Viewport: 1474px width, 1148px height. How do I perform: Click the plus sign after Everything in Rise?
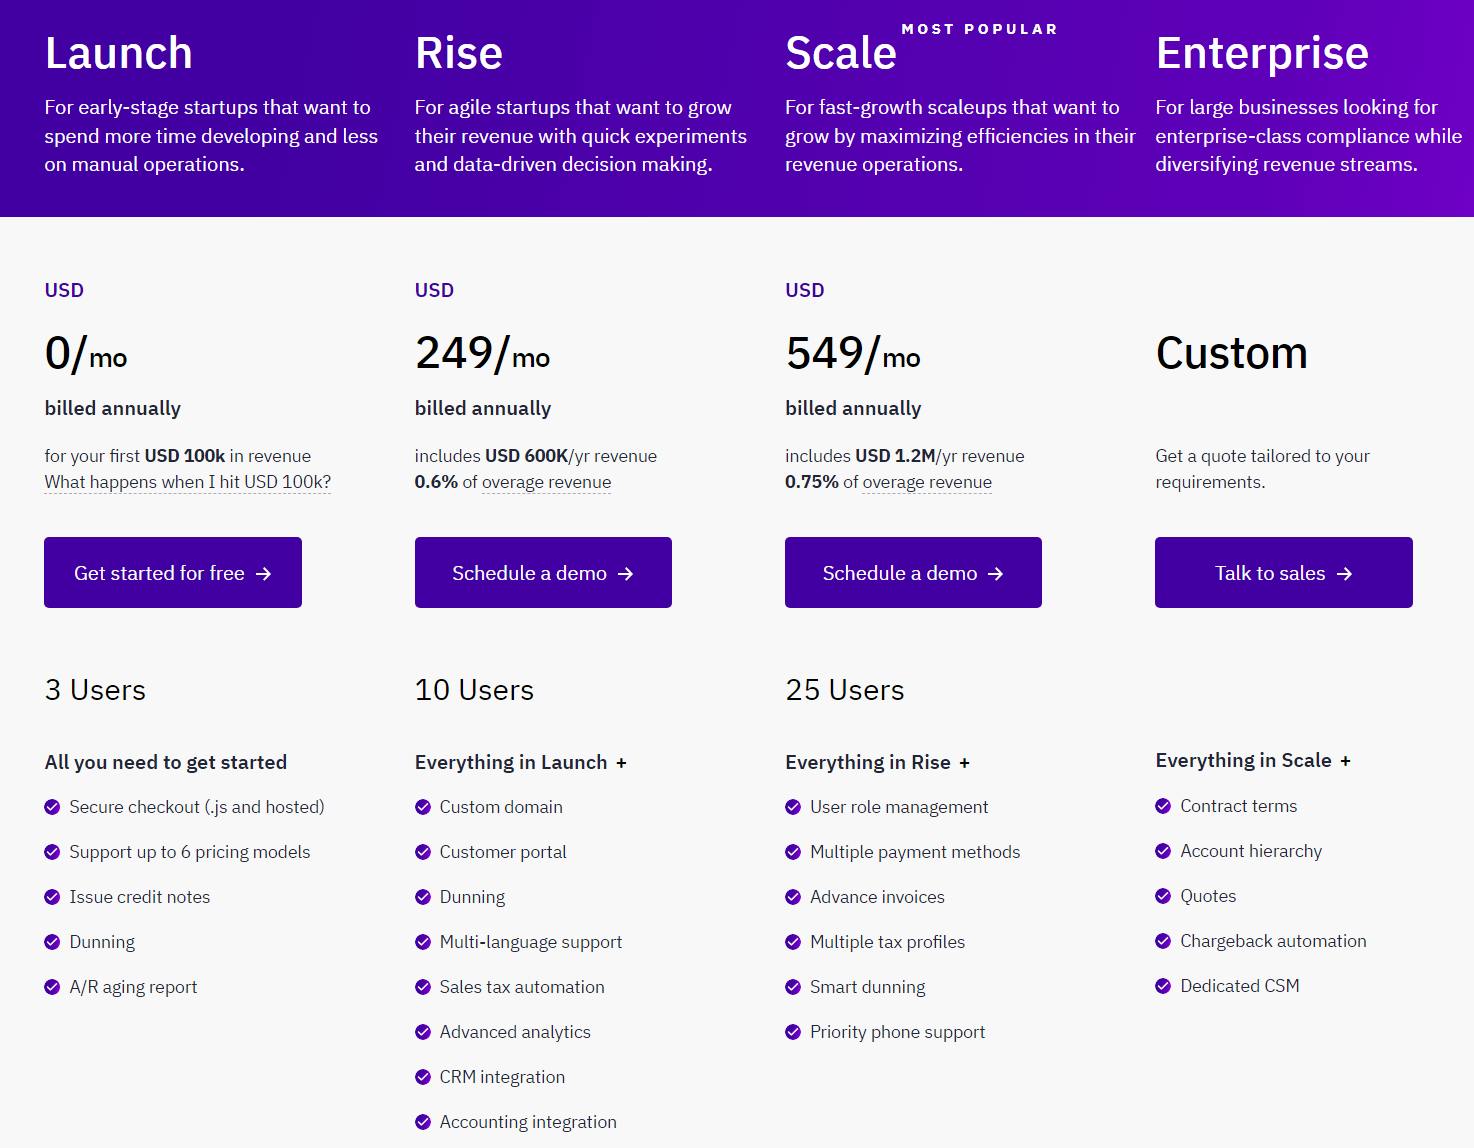click(x=964, y=763)
